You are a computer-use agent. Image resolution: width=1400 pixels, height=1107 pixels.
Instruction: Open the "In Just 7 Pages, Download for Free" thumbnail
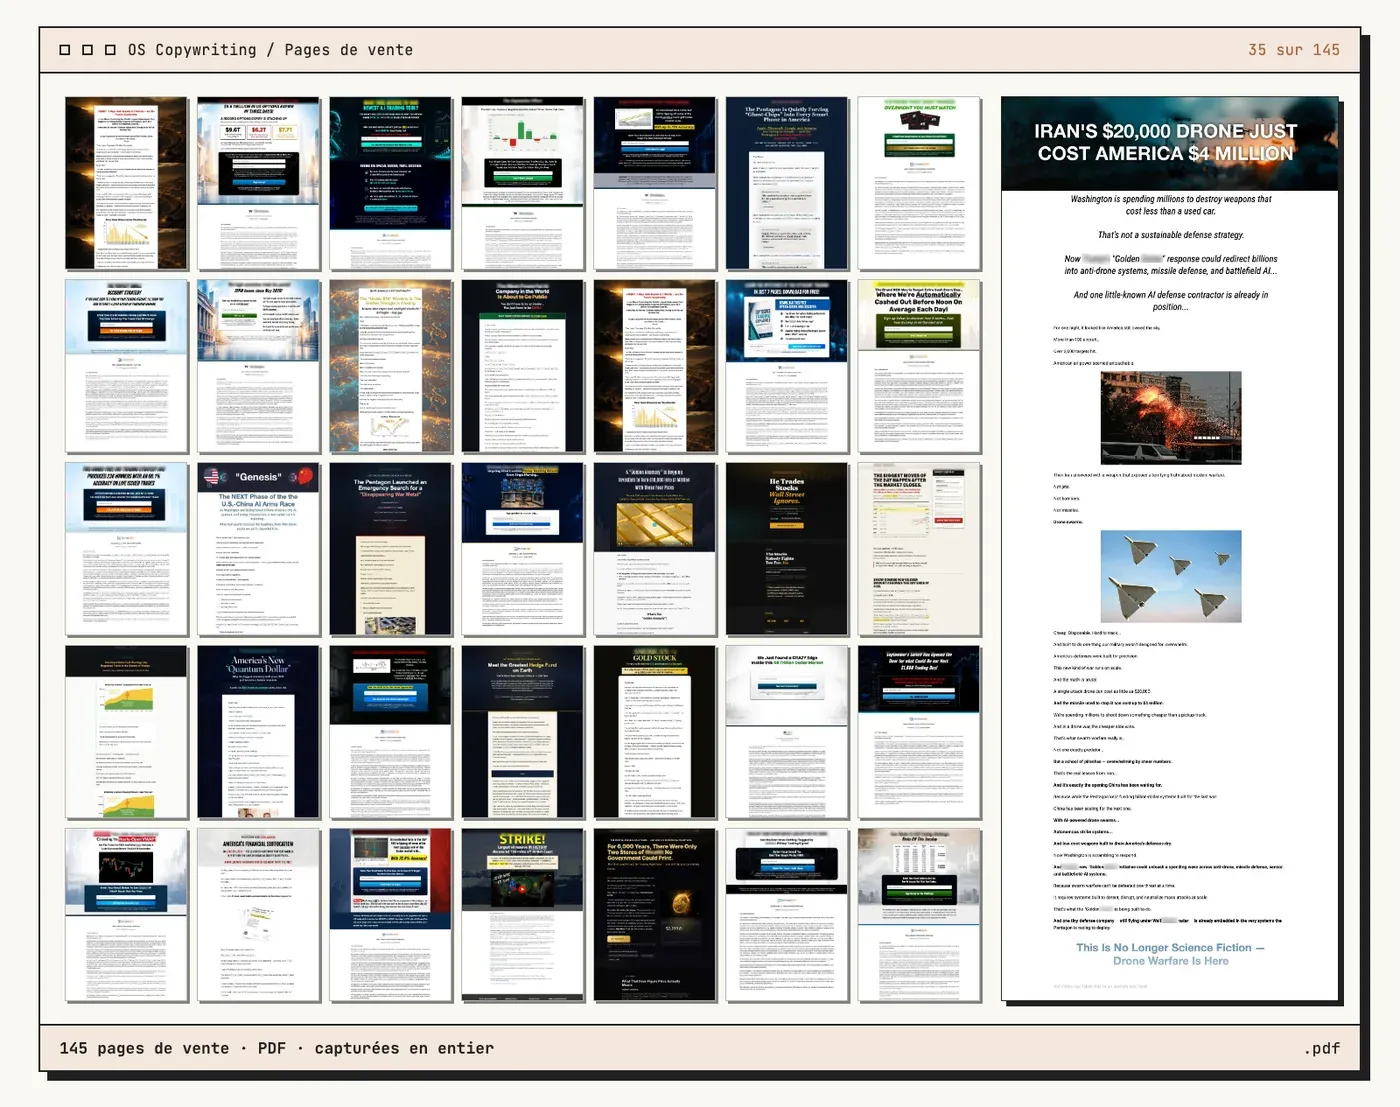point(787,366)
